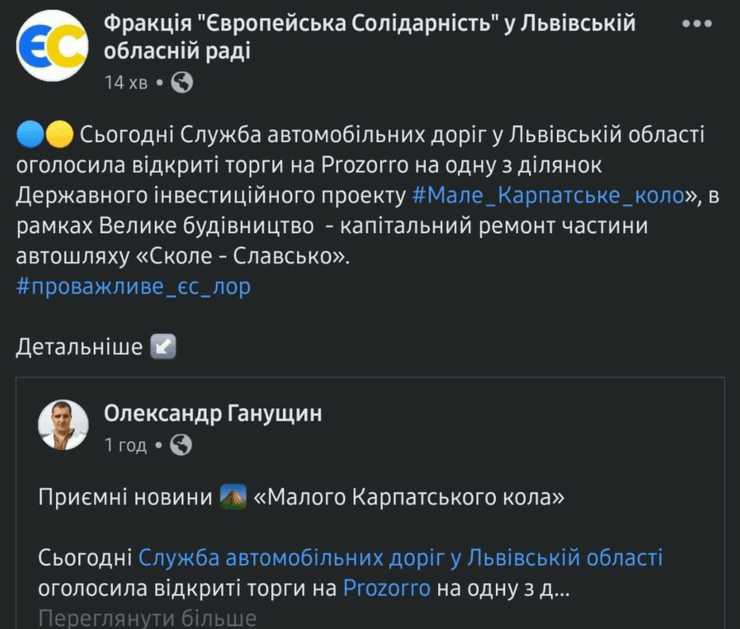Click the "1 год" shared post timestamp

coord(126,446)
